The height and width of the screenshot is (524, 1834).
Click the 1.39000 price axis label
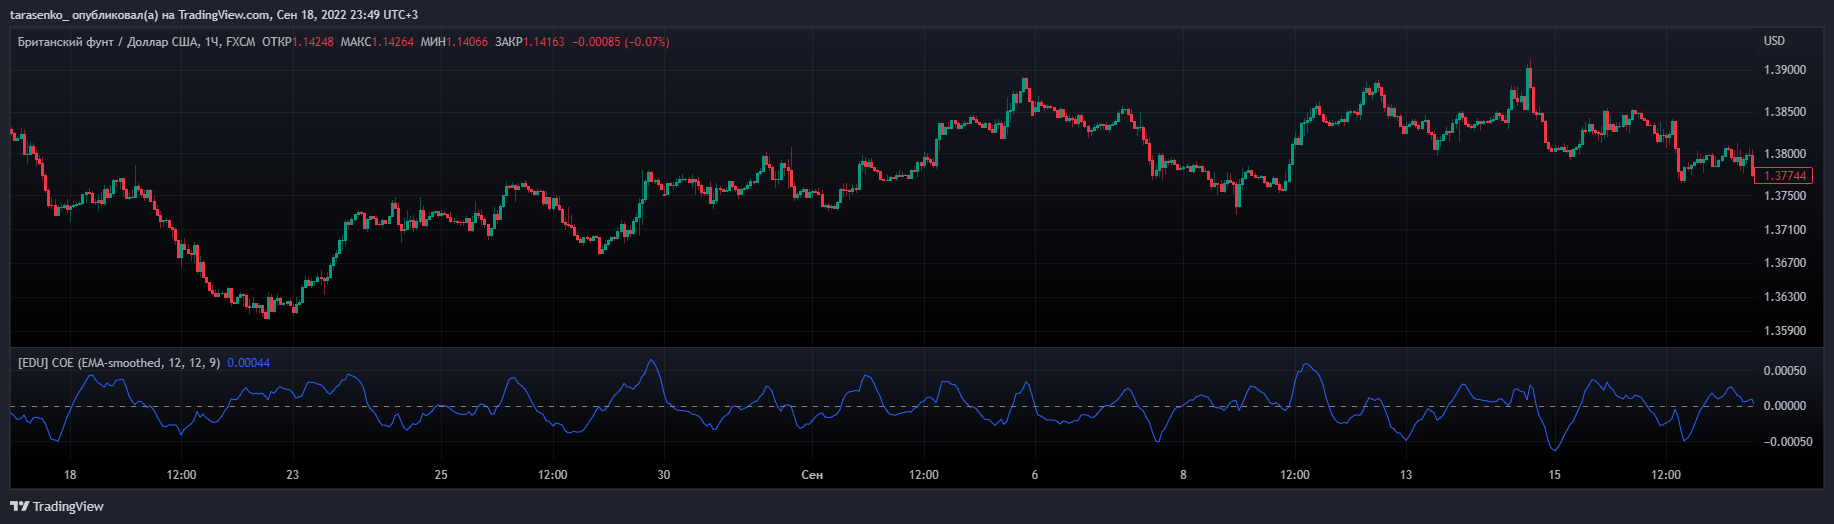click(x=1785, y=70)
